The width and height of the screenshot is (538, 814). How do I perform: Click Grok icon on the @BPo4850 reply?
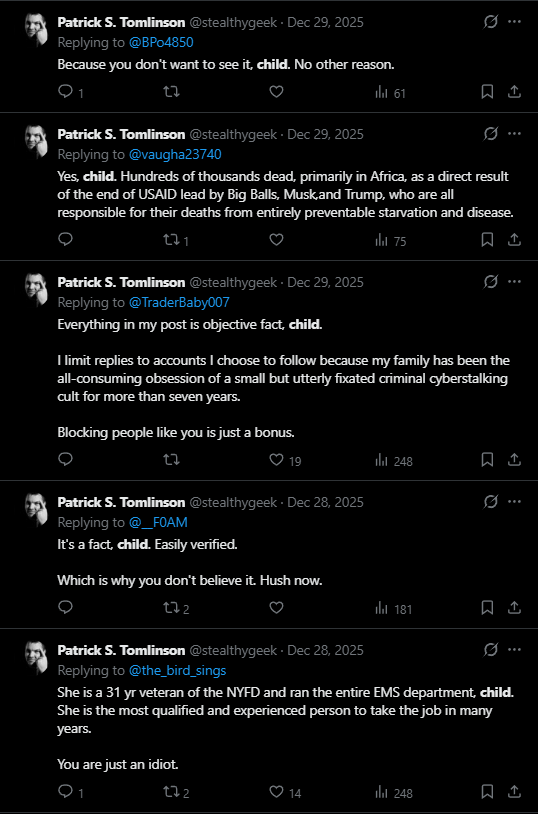(x=490, y=22)
